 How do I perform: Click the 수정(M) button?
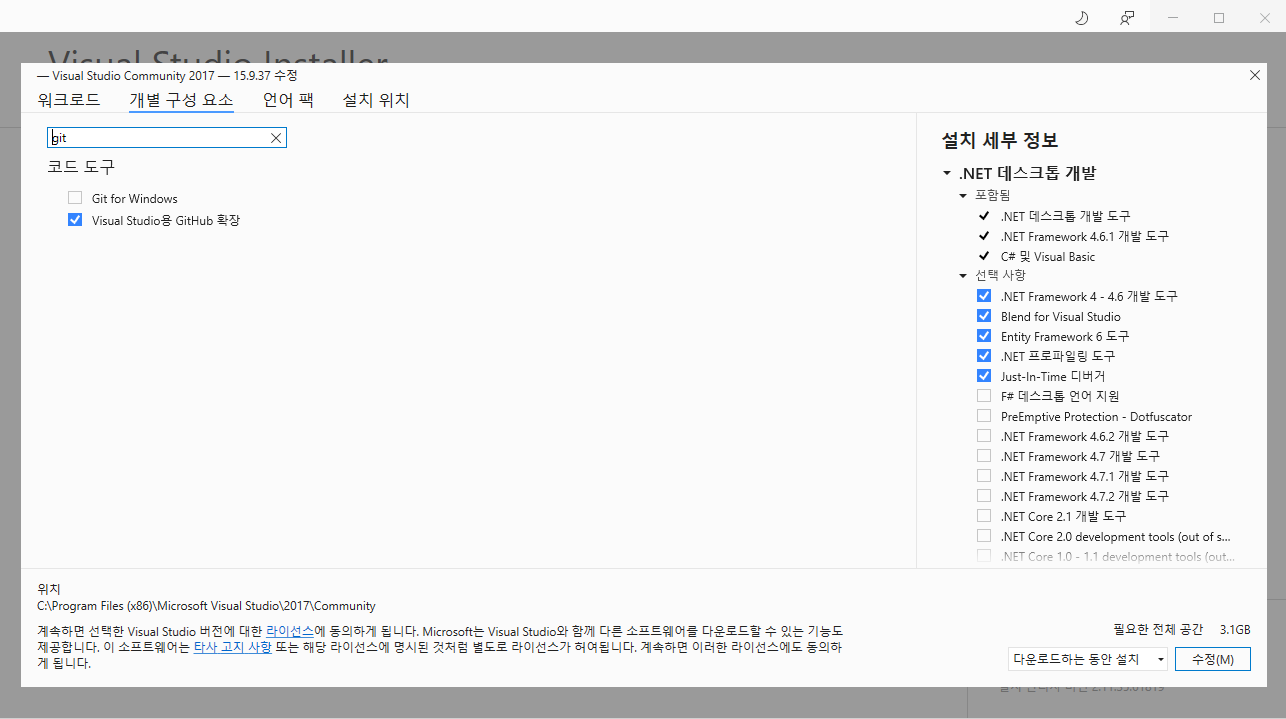tap(1213, 659)
